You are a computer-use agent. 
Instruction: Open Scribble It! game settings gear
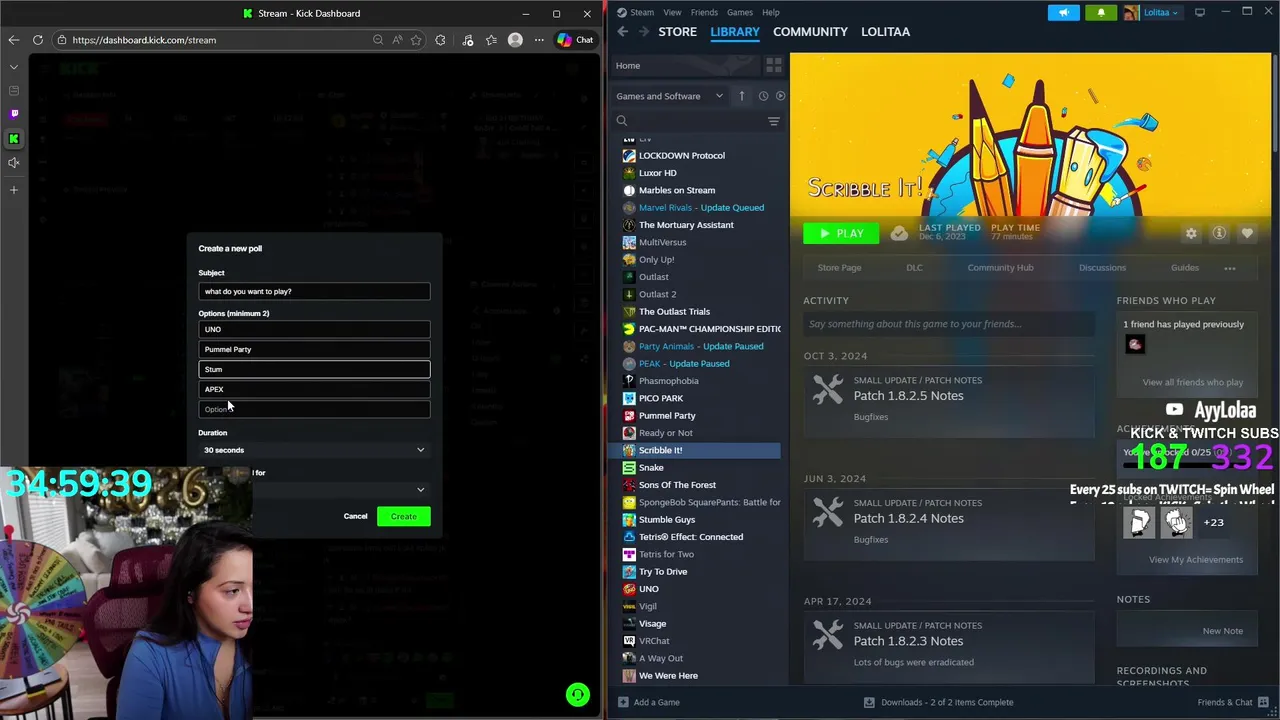tap(1191, 233)
